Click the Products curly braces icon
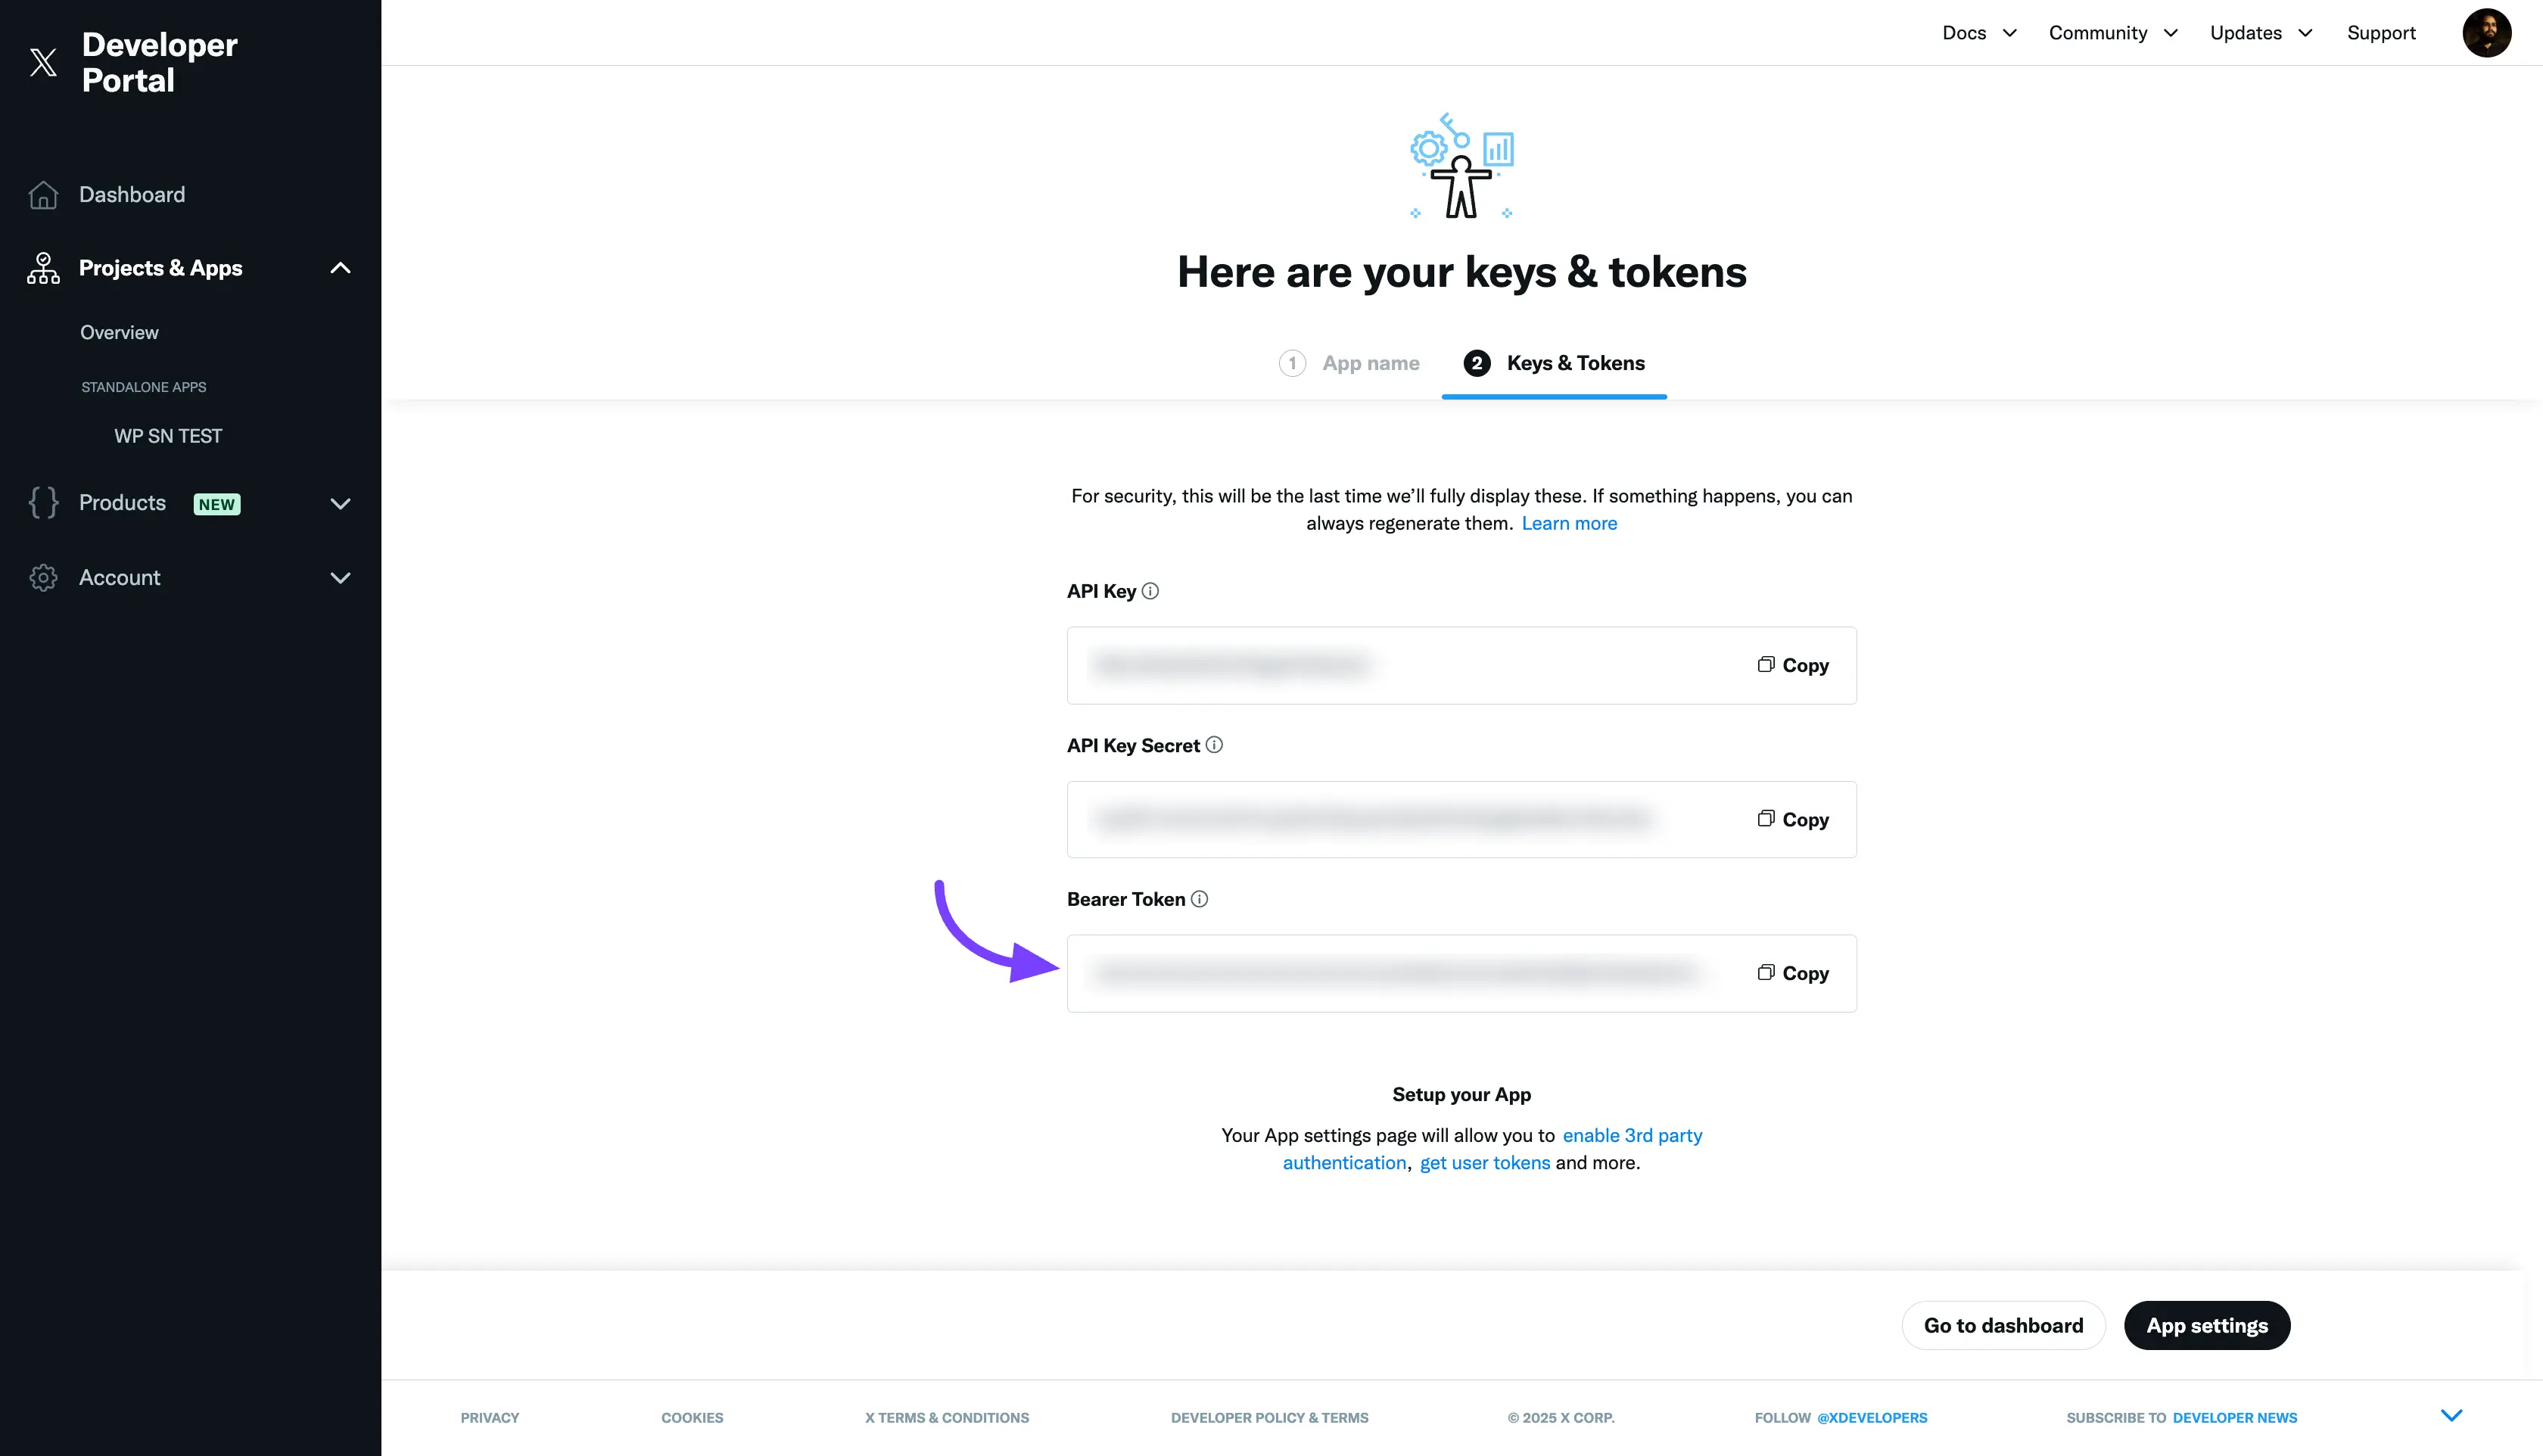Image resolution: width=2543 pixels, height=1456 pixels. (x=43, y=503)
